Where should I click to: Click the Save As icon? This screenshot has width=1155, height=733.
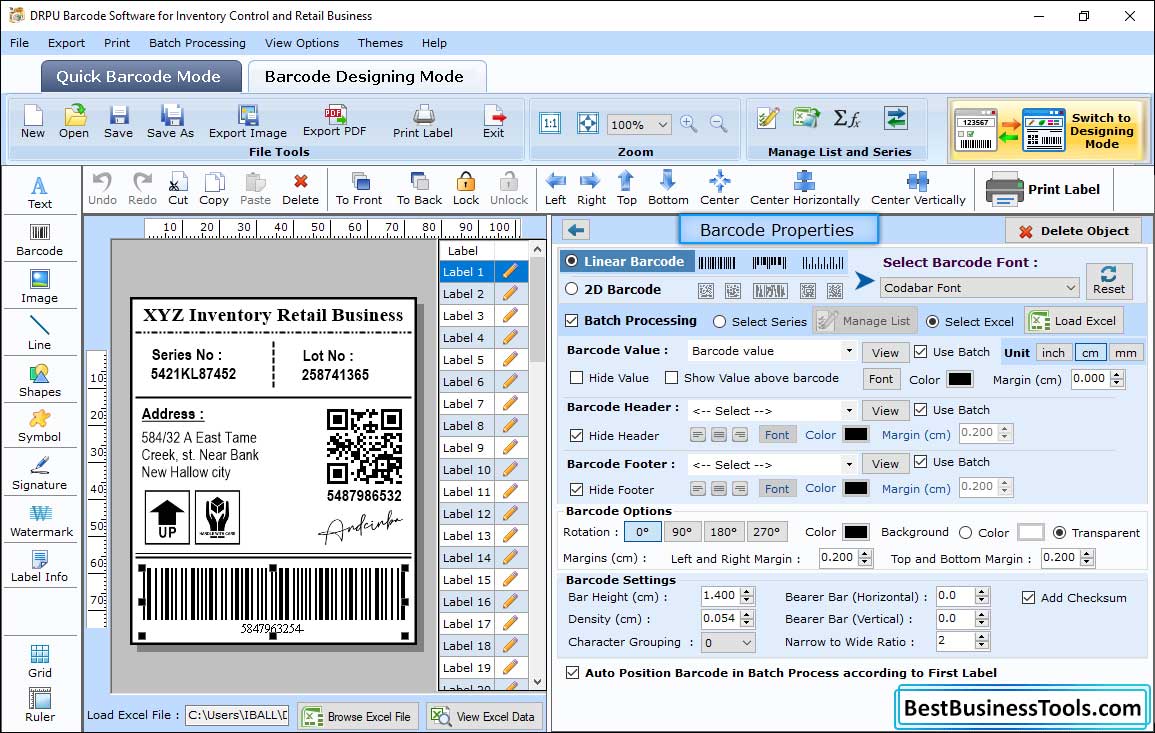pos(171,122)
